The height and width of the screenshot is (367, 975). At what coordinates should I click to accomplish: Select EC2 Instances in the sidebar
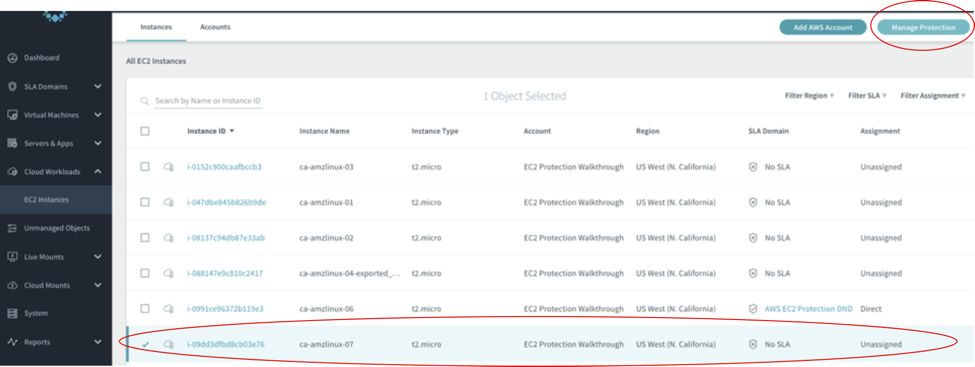click(x=56, y=200)
